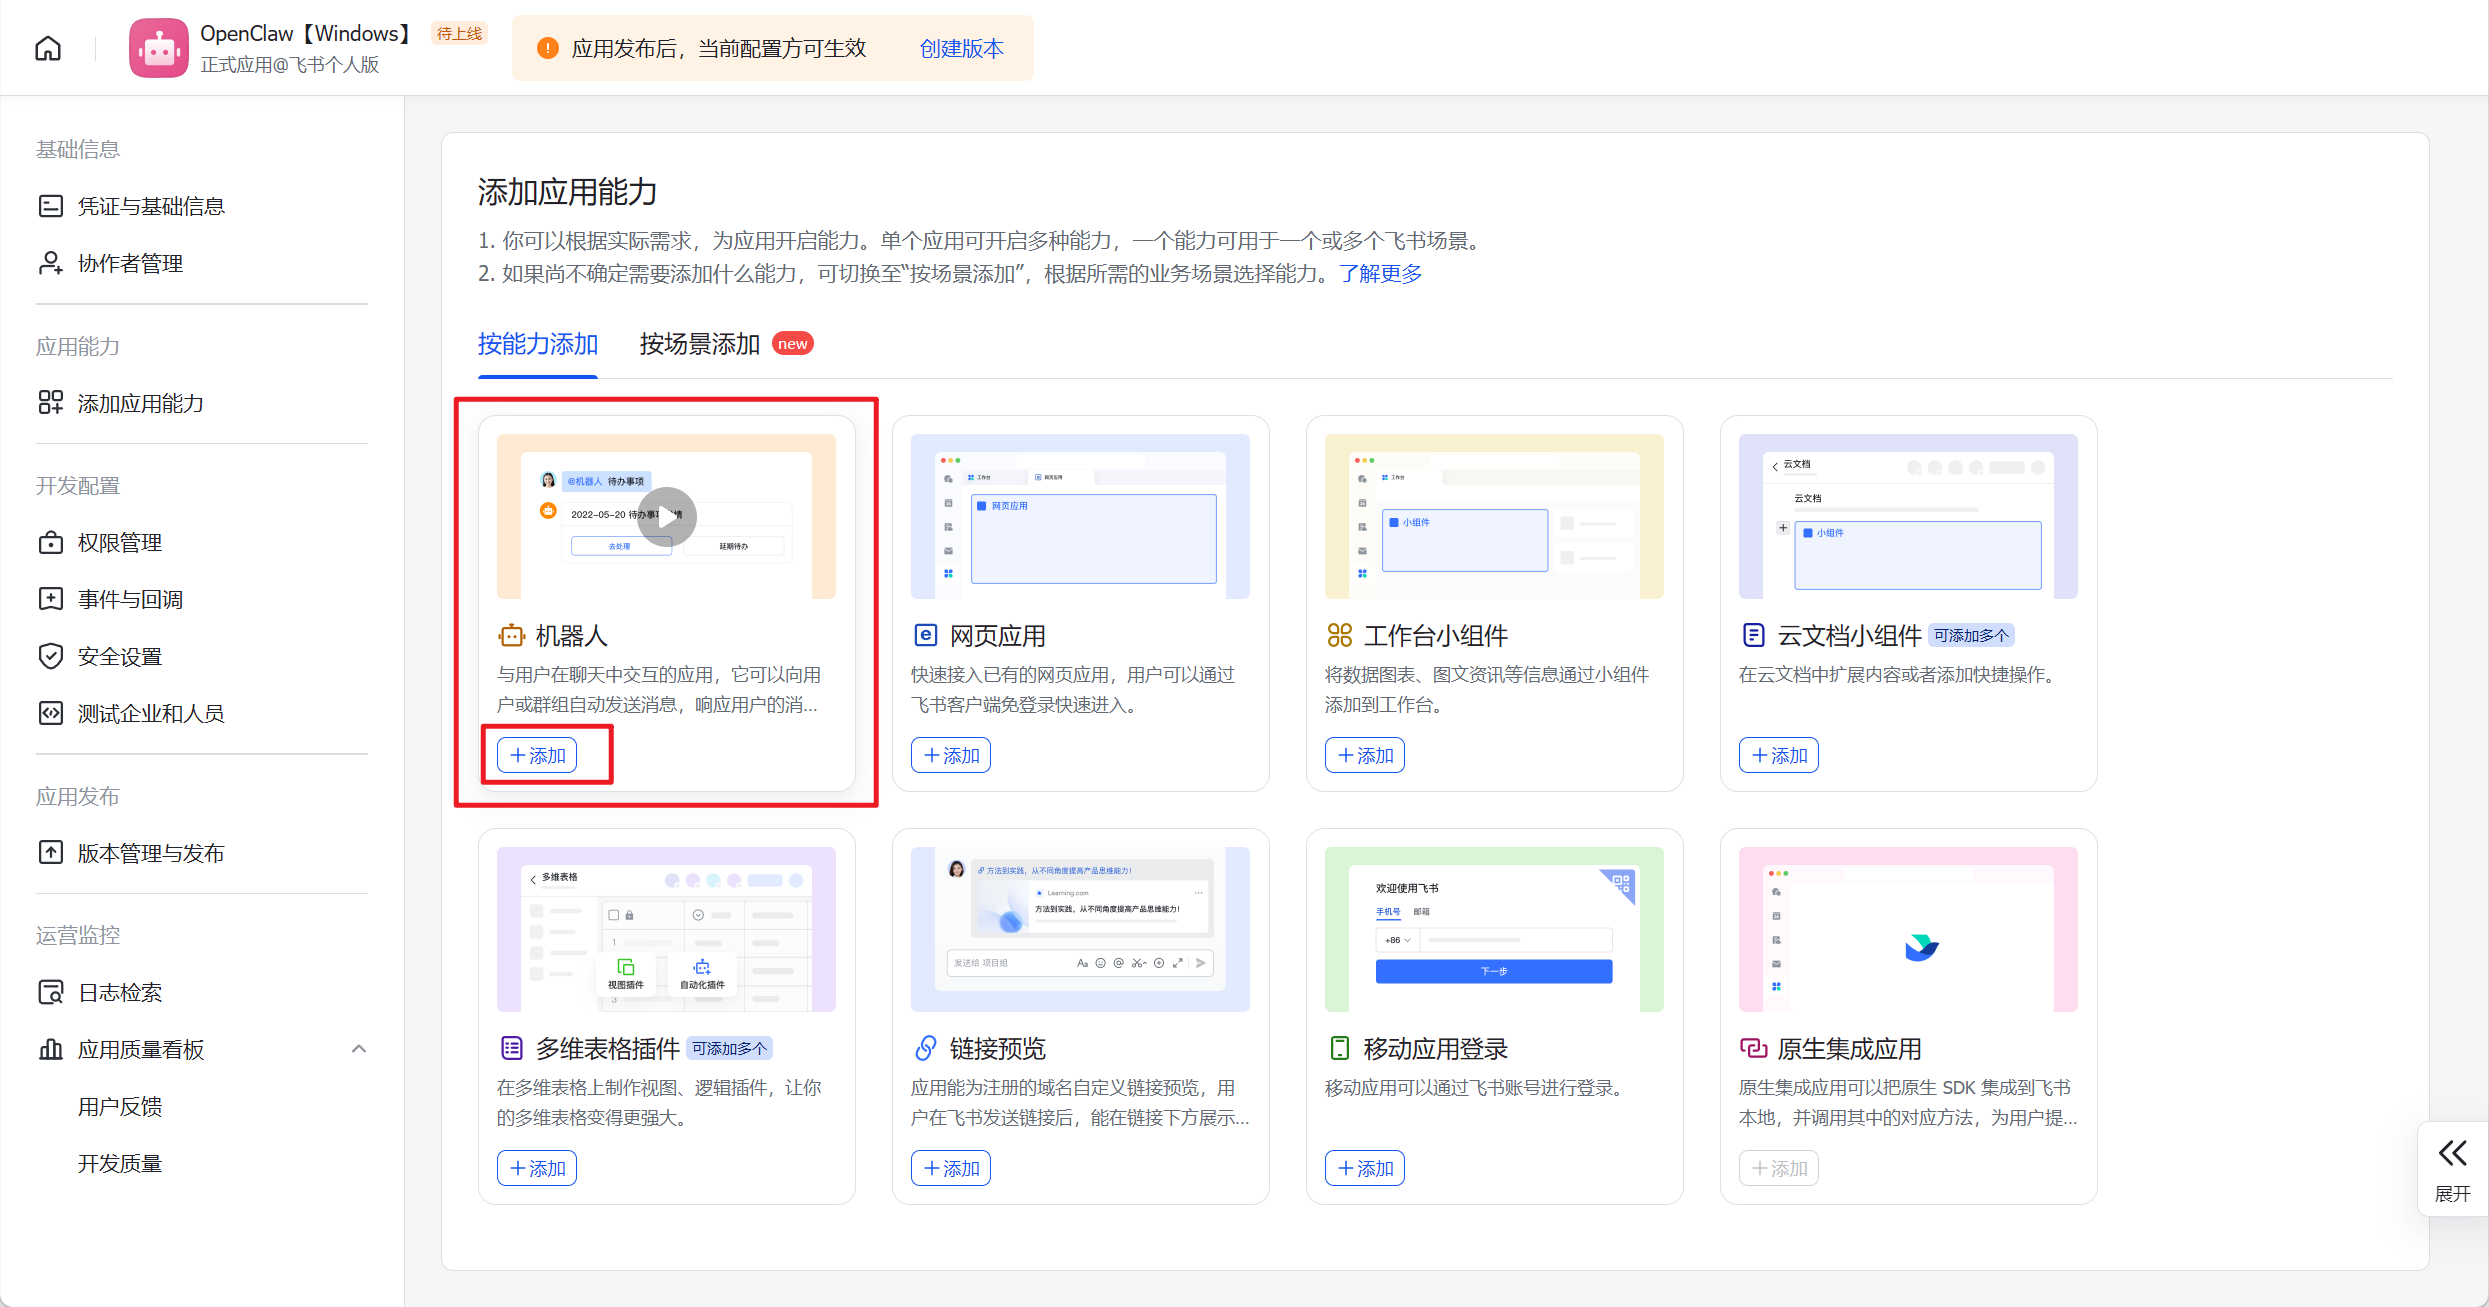
Task: Open 版本管理与发布 page
Action: [x=151, y=853]
